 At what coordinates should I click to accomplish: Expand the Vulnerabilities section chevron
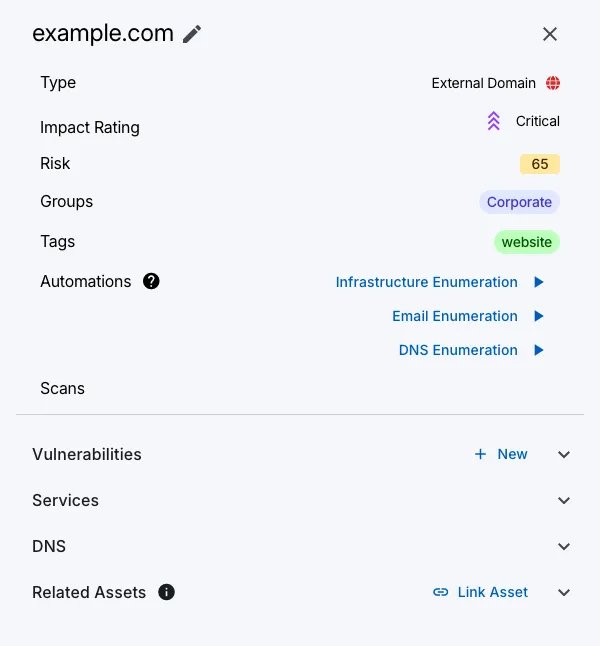click(564, 455)
